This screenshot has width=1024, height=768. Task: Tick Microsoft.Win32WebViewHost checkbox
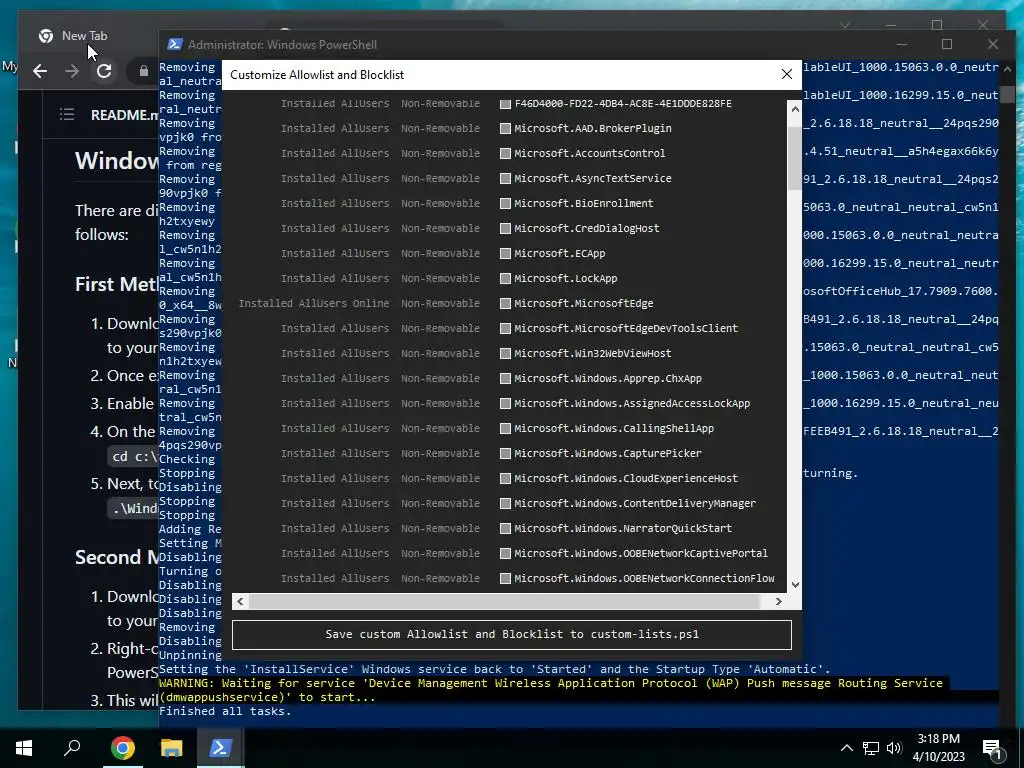(x=505, y=353)
